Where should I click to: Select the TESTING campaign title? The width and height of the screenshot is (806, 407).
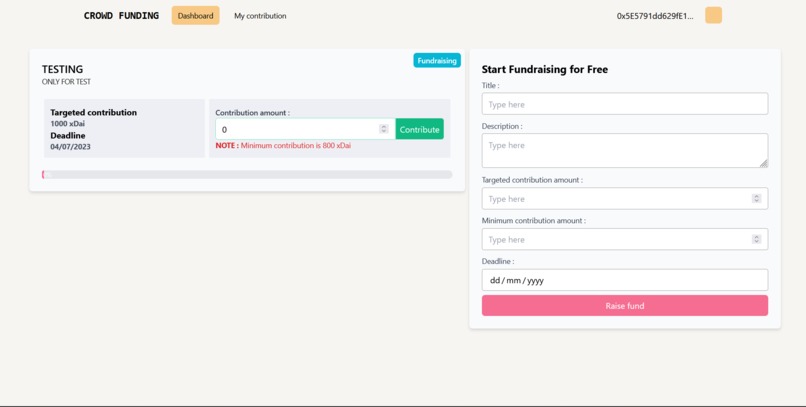[x=62, y=69]
